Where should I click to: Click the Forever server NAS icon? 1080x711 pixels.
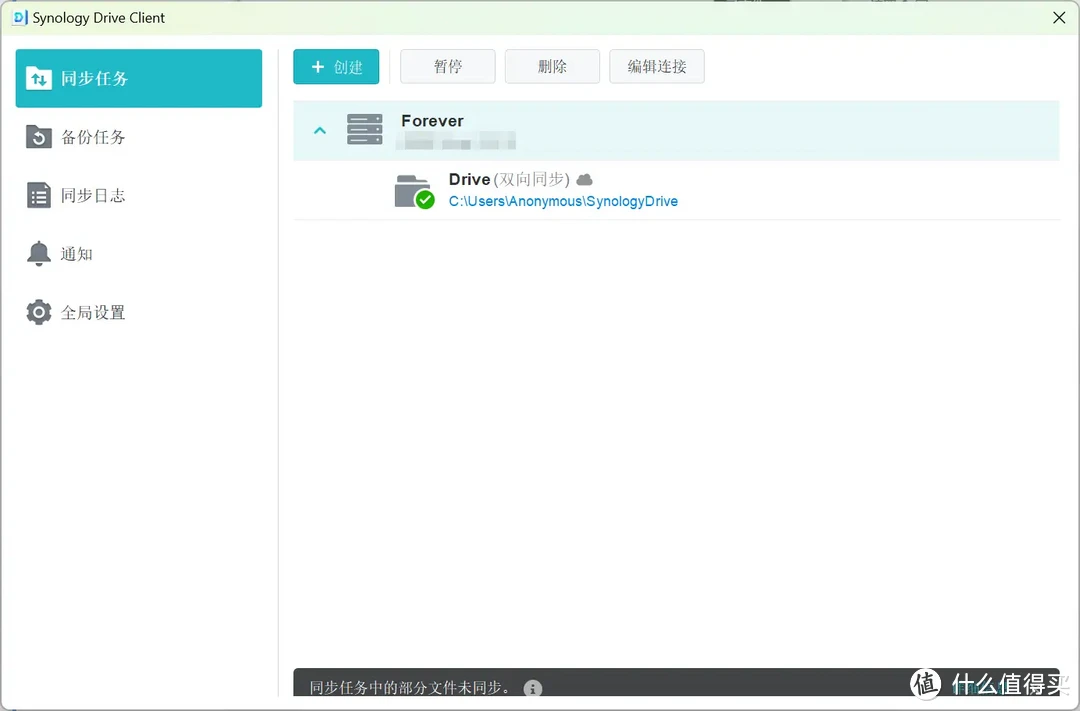click(364, 129)
